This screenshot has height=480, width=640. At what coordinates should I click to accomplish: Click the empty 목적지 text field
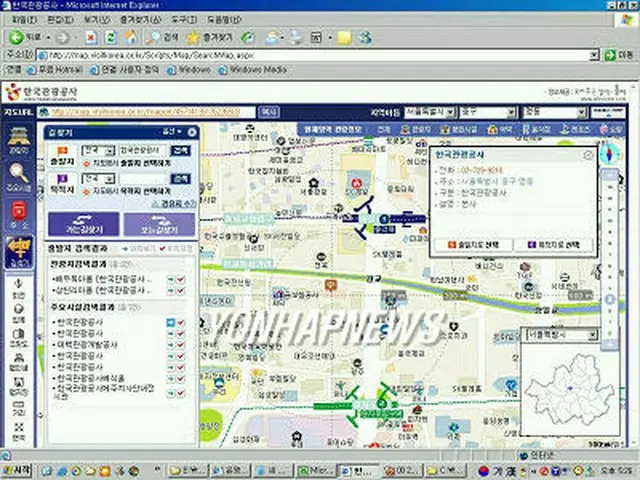click(x=143, y=178)
